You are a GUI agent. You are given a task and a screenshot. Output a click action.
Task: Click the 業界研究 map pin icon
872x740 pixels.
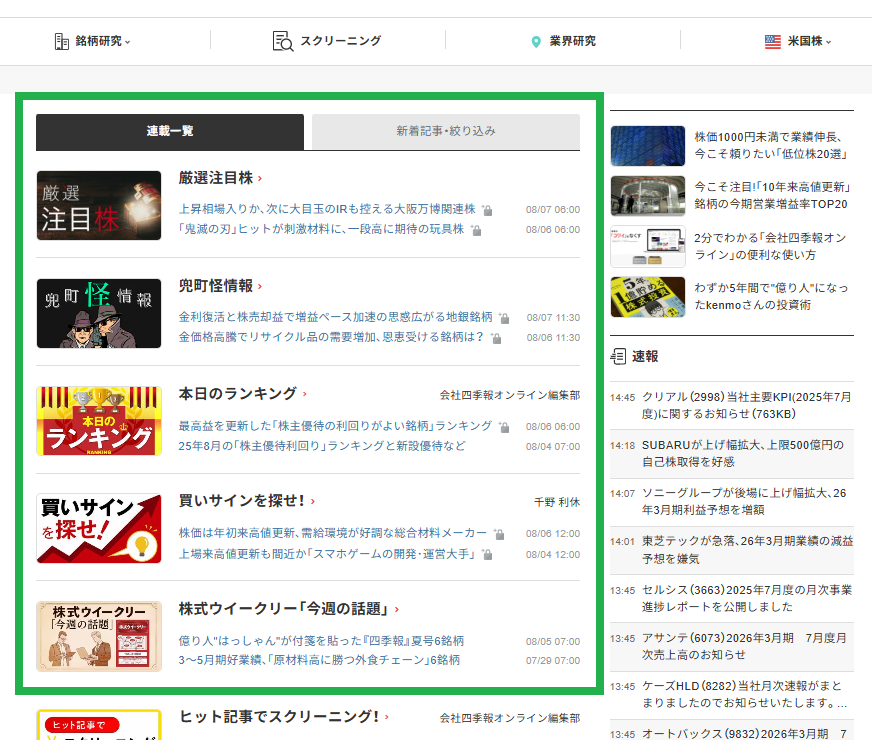pyautogui.click(x=536, y=42)
